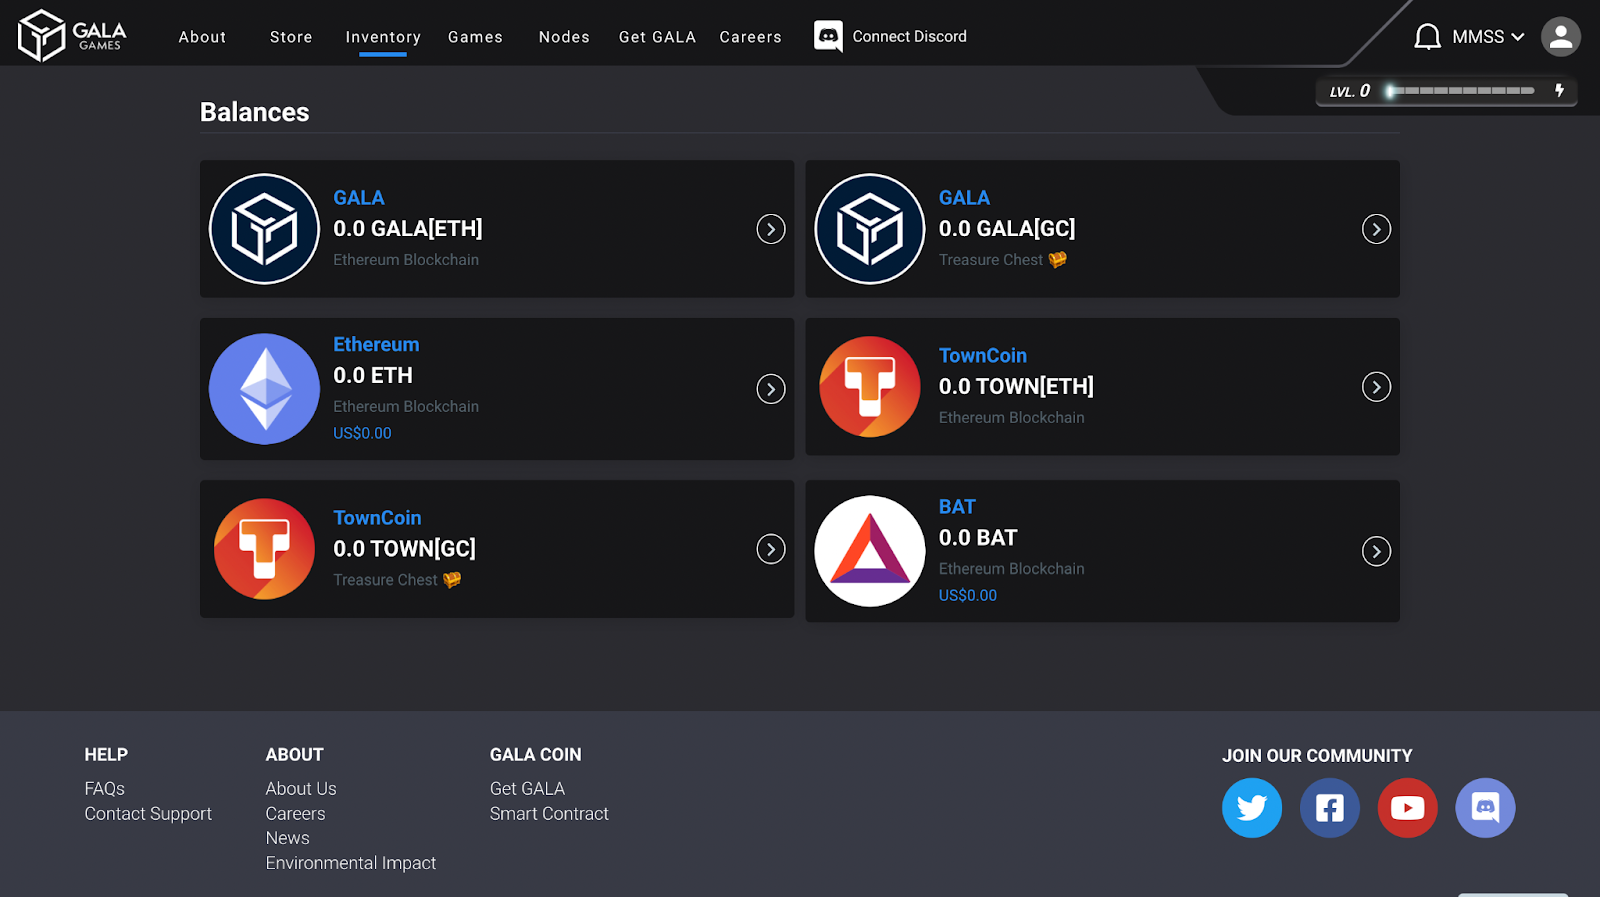
Task: Expand the 0.0 ETH balance arrow
Action: click(x=770, y=389)
